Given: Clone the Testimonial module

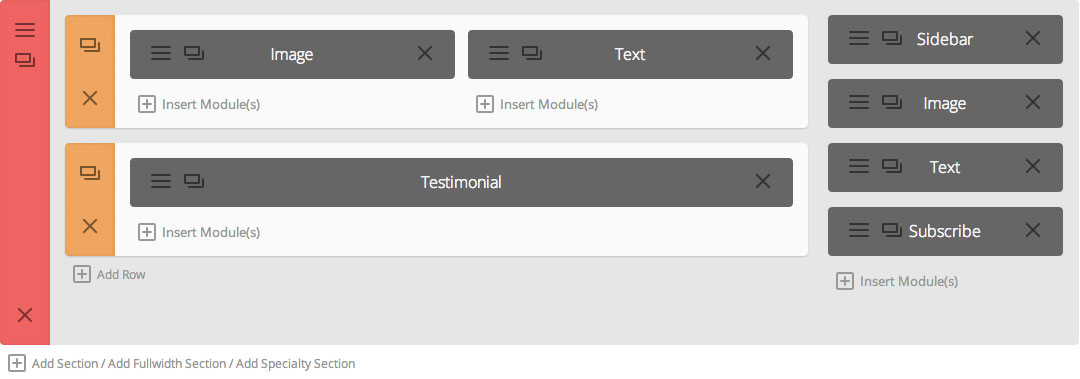Looking at the screenshot, I should pyautogui.click(x=194, y=181).
